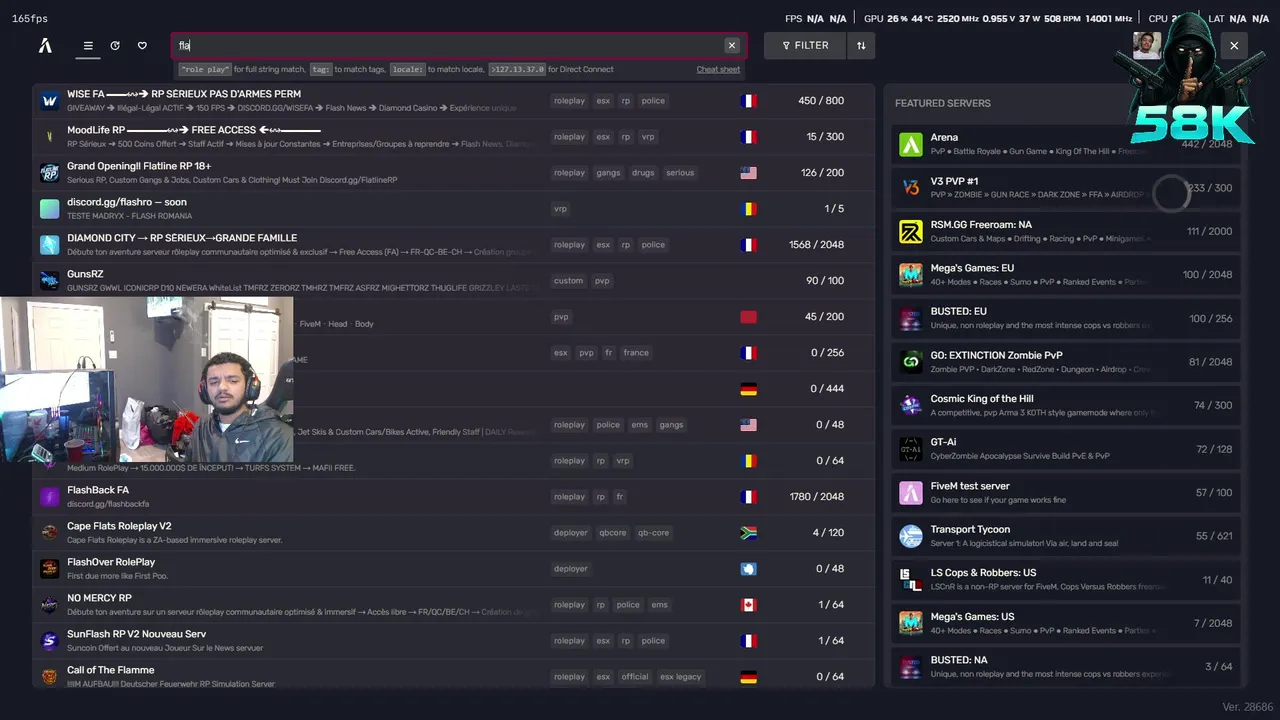The image size is (1280, 720).
Task: Click the Transport Tycoon server icon
Action: pos(911,537)
